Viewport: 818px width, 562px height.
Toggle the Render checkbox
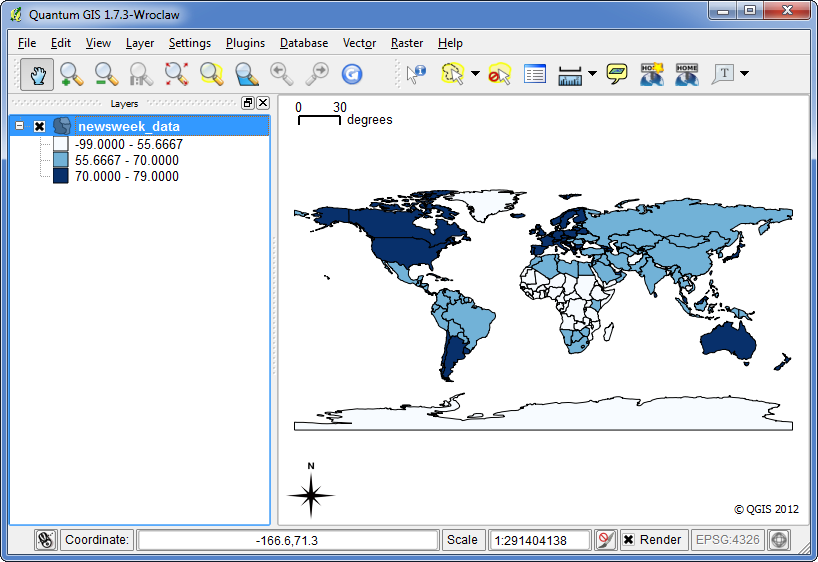pyautogui.click(x=629, y=540)
